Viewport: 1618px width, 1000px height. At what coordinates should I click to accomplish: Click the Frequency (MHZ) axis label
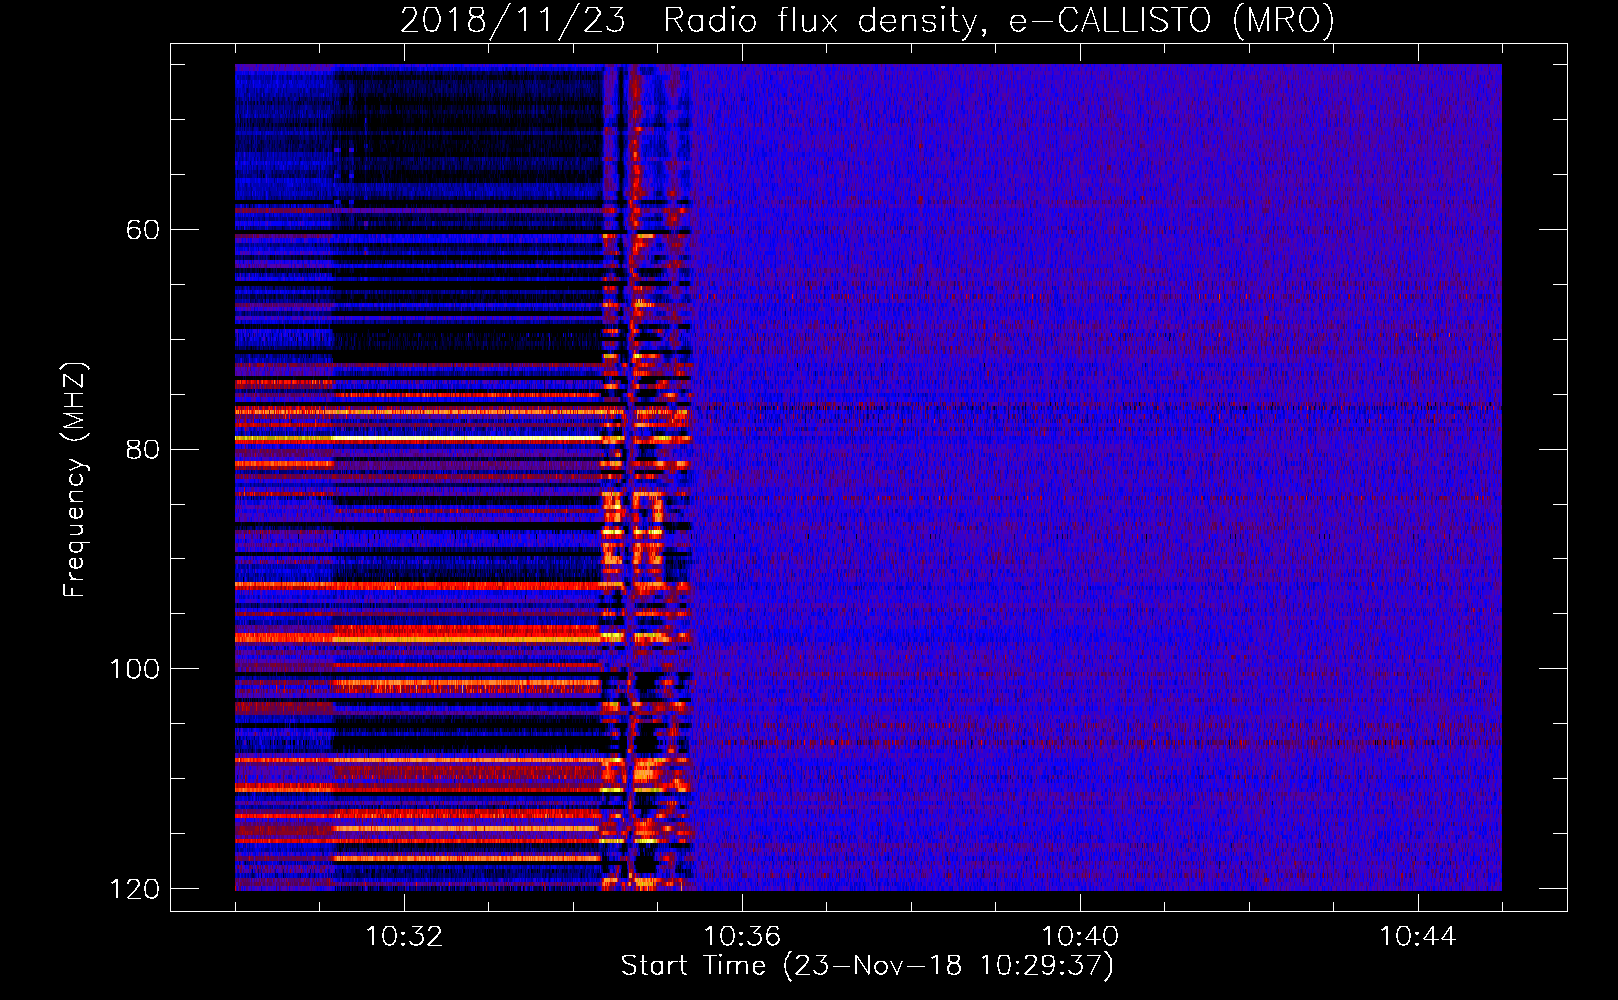click(x=74, y=480)
